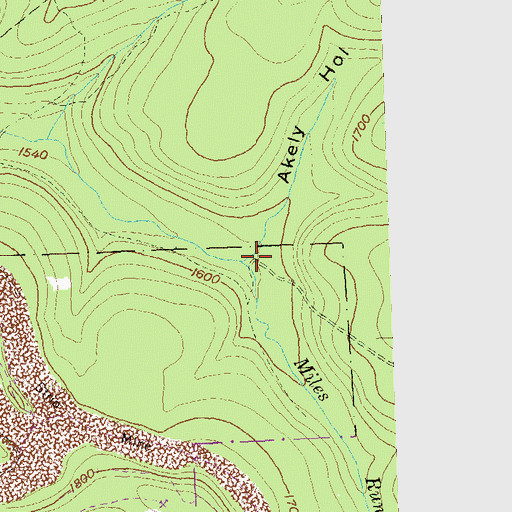This screenshot has width=512, height=512.
Task: Click the '1800' contour elevation label
Action: coord(82,481)
